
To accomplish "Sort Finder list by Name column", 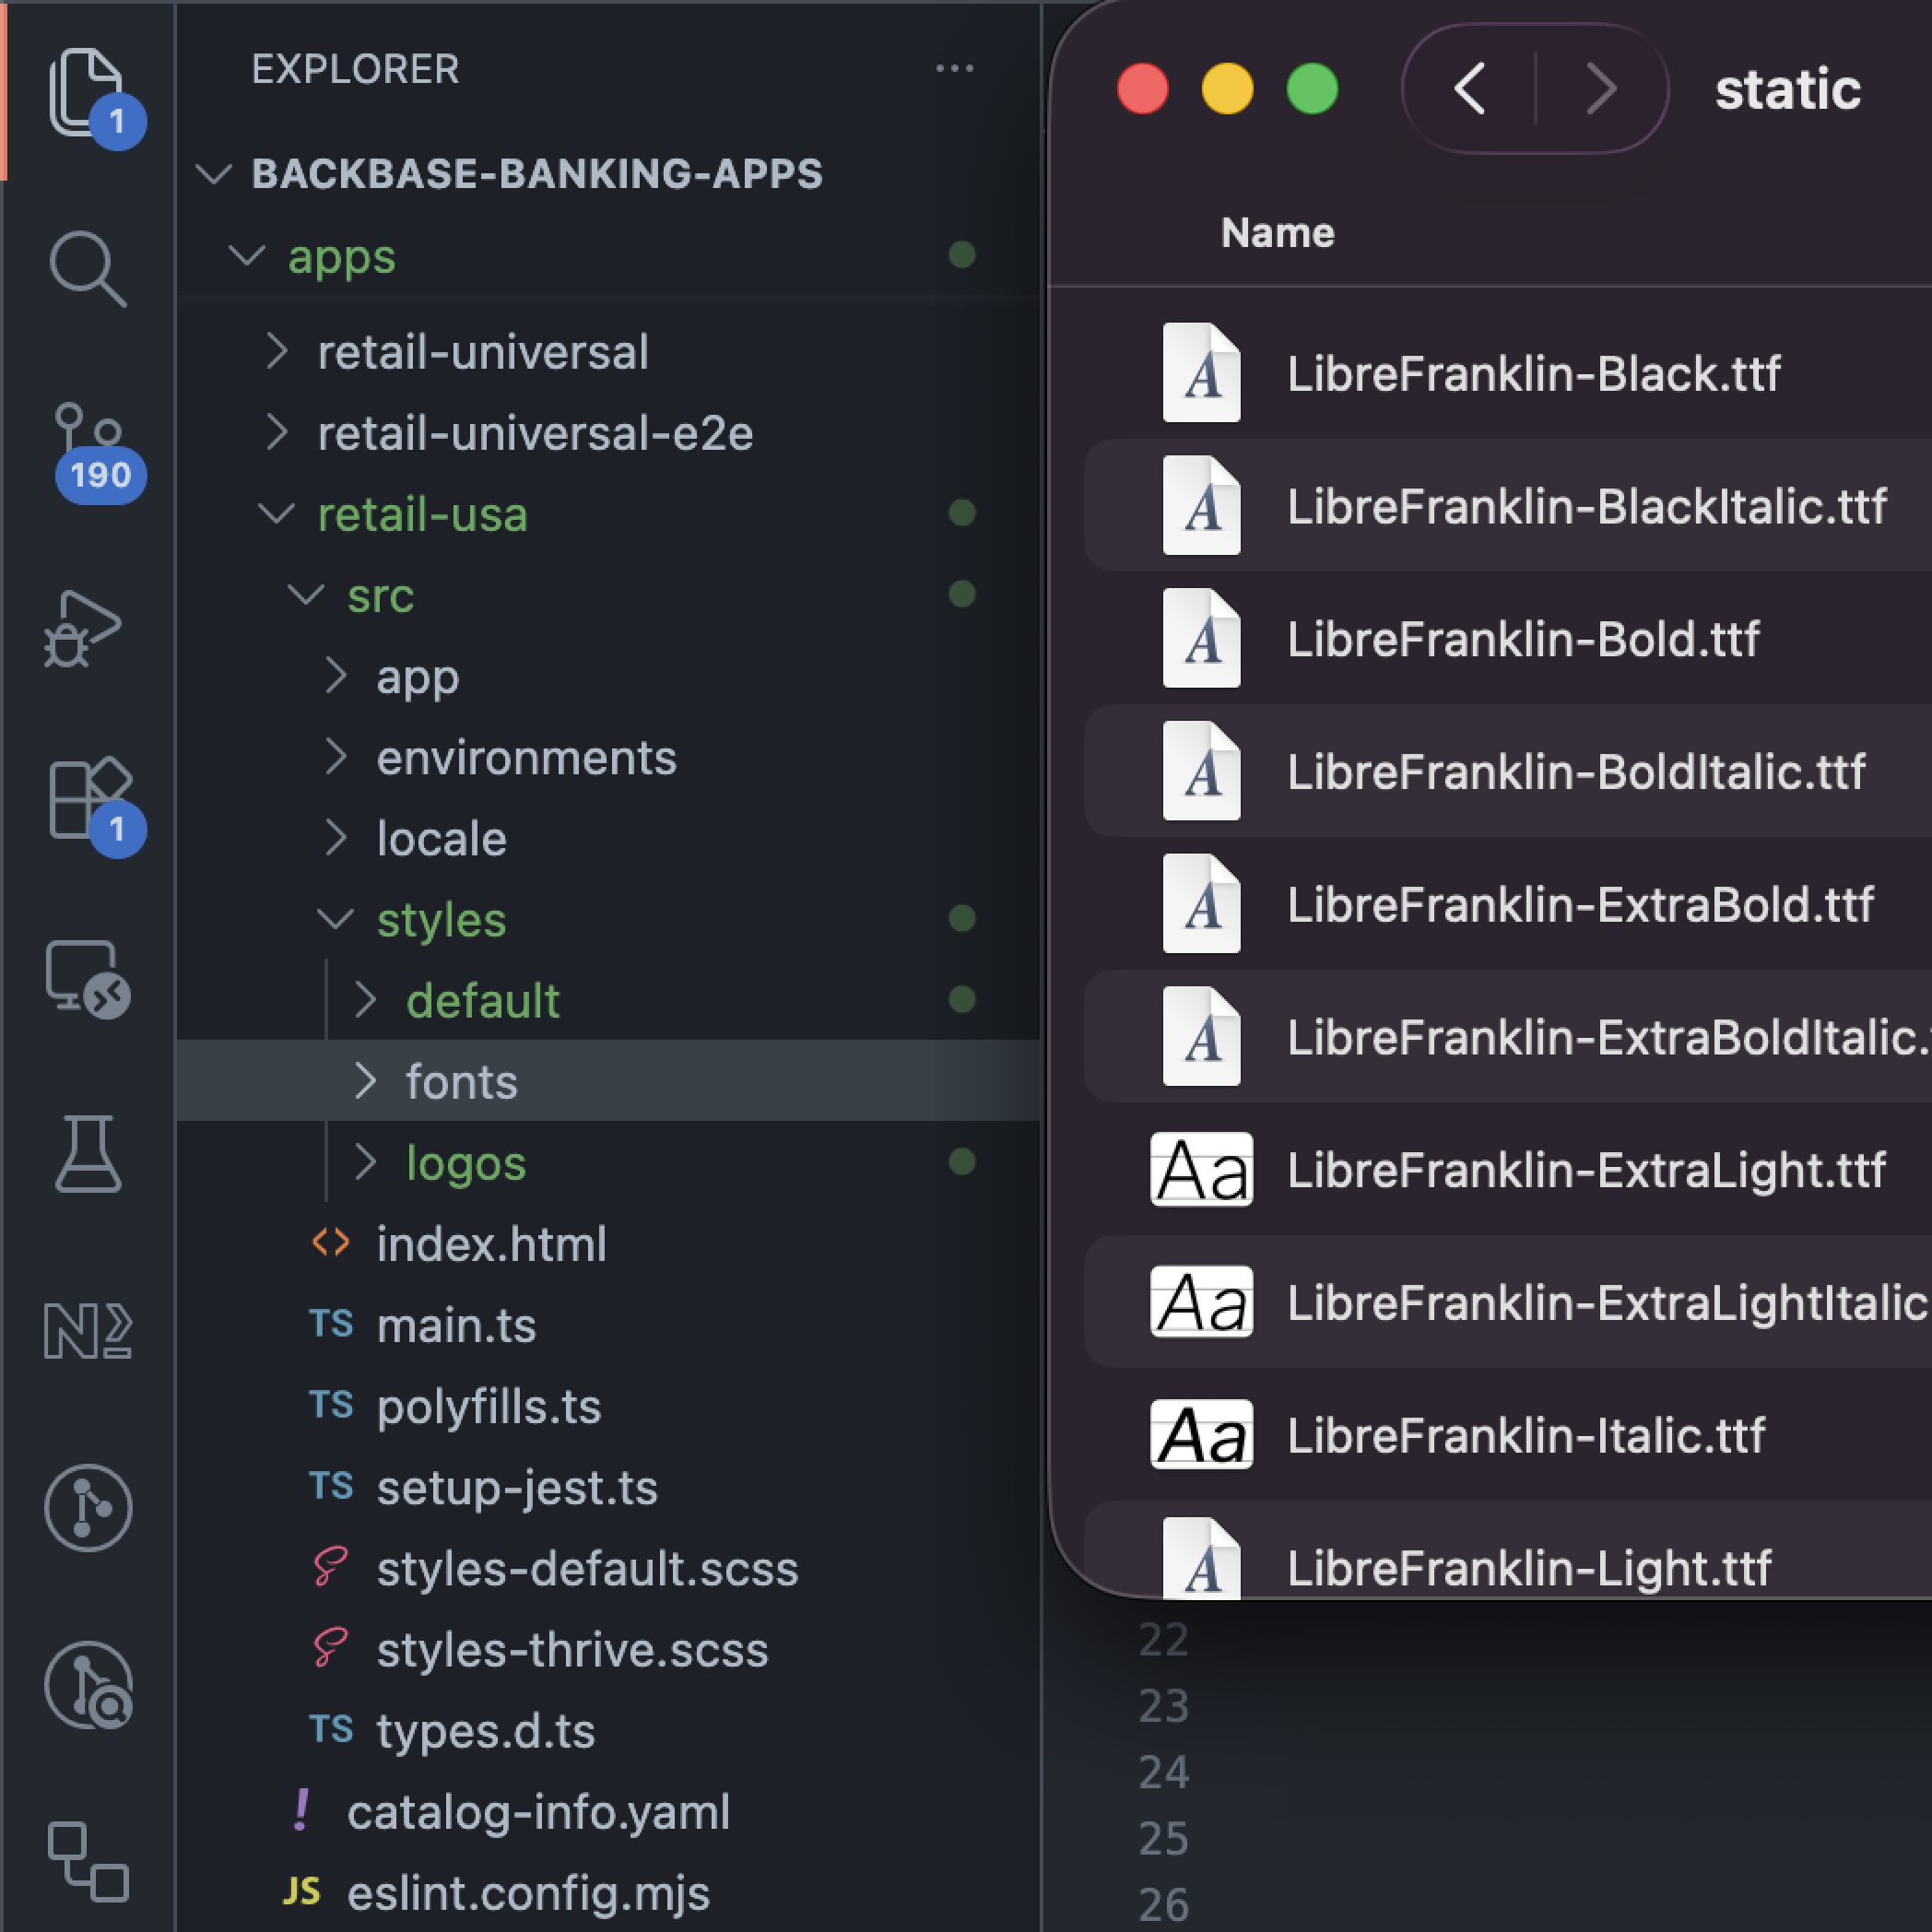I will pos(1277,233).
